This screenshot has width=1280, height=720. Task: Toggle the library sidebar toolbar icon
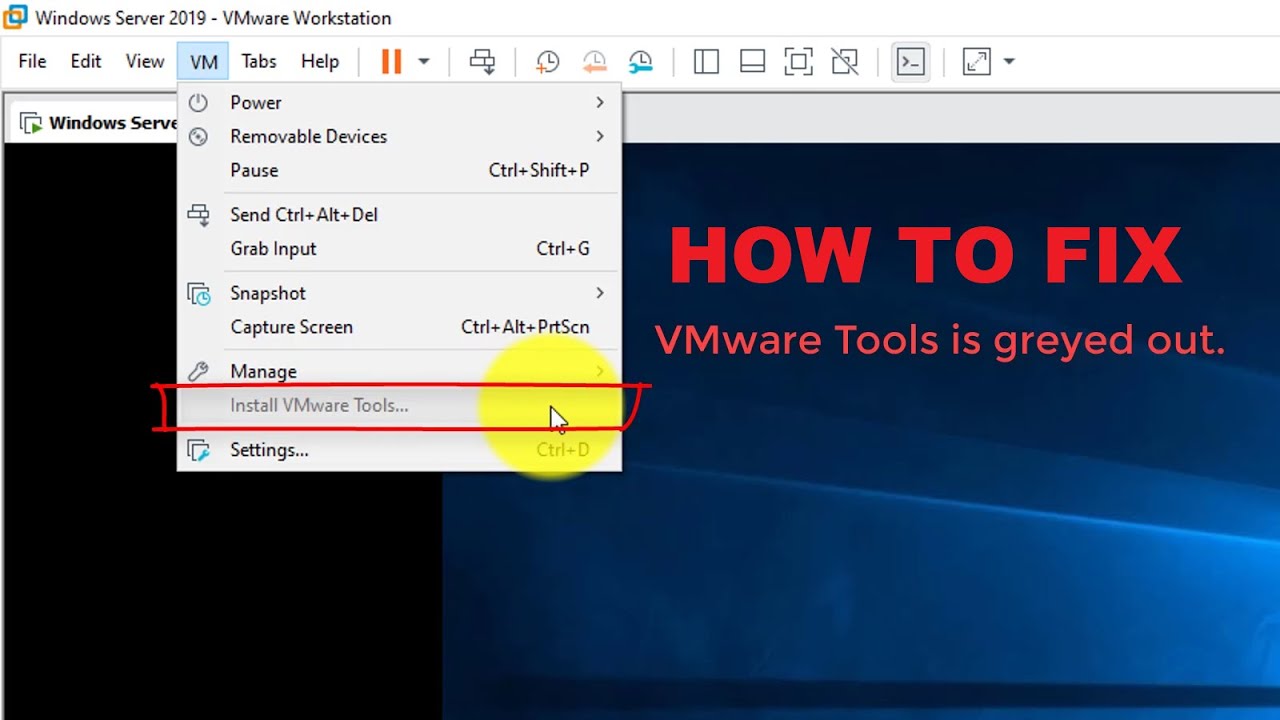point(706,62)
